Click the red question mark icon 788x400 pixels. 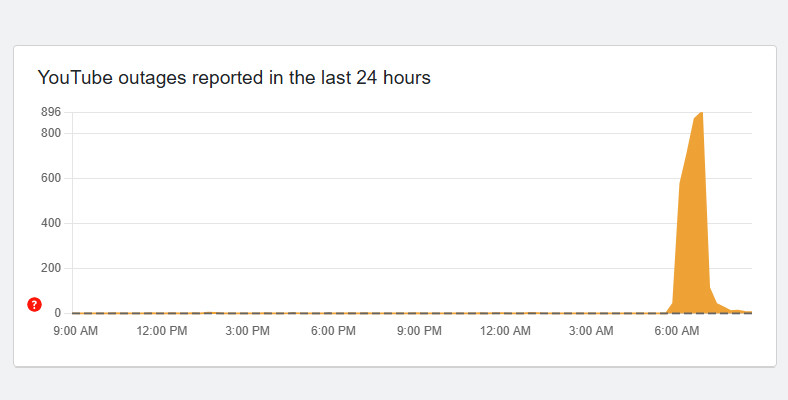coord(34,304)
